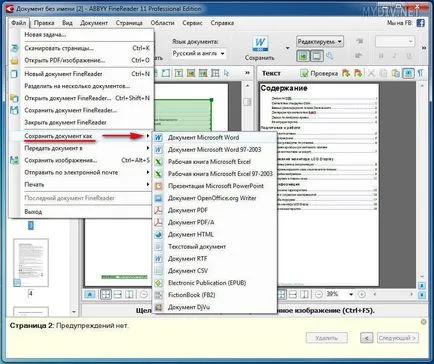Select Документ CSV format
434x364 pixels.
215,271
